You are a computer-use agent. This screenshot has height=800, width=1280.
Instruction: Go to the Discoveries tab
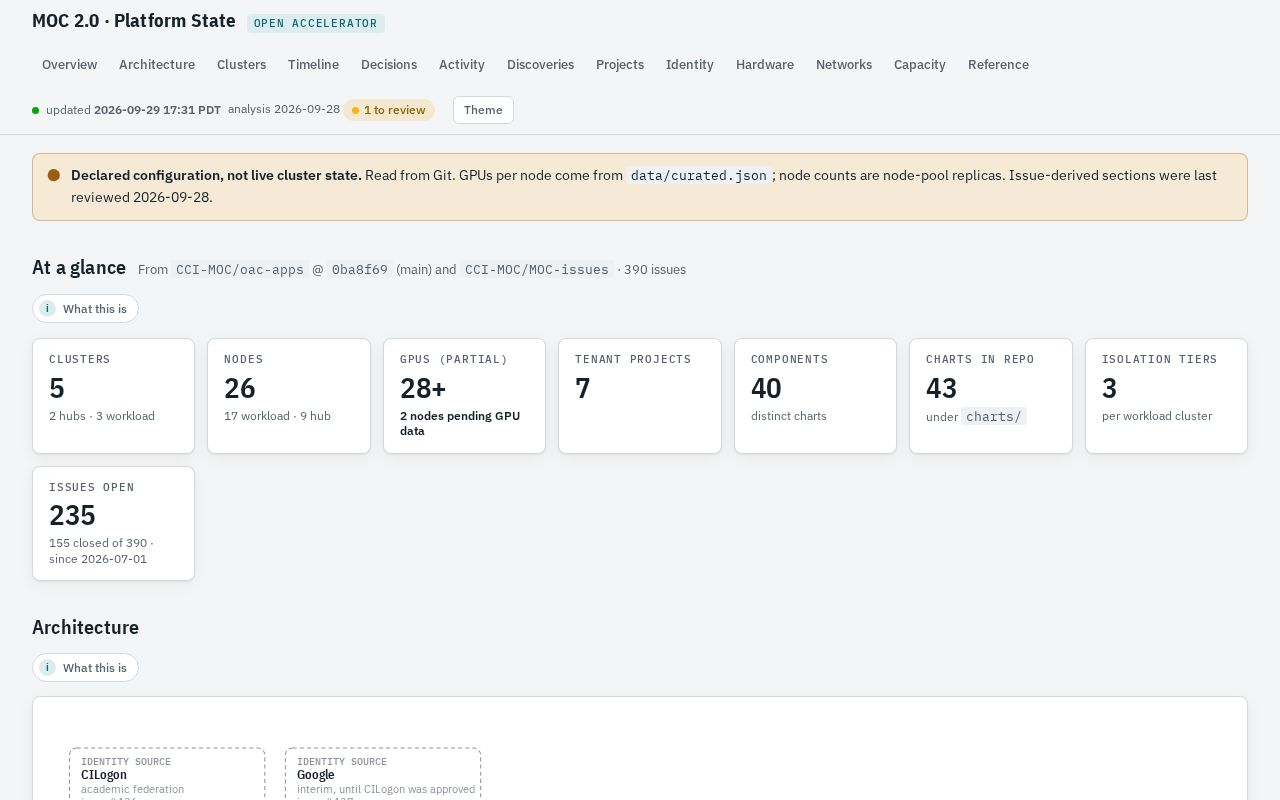click(x=540, y=64)
